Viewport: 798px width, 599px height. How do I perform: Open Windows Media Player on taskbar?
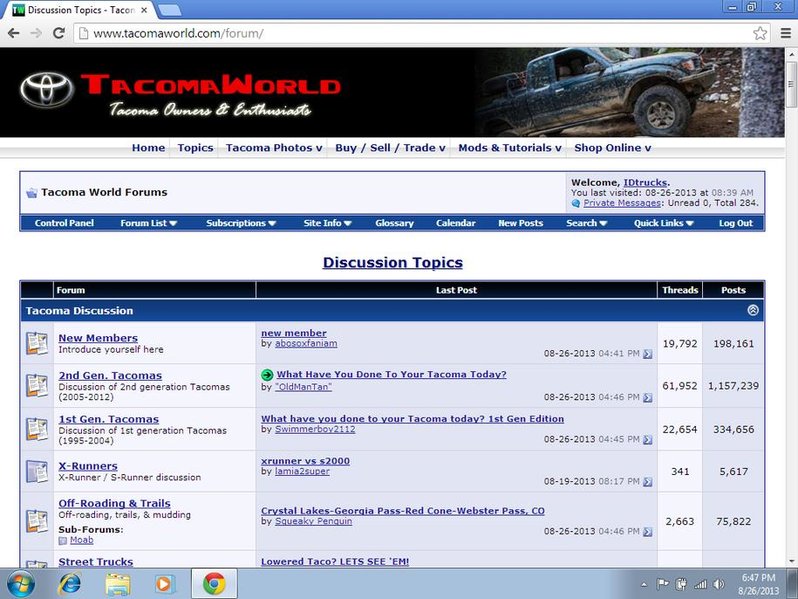pos(163,584)
